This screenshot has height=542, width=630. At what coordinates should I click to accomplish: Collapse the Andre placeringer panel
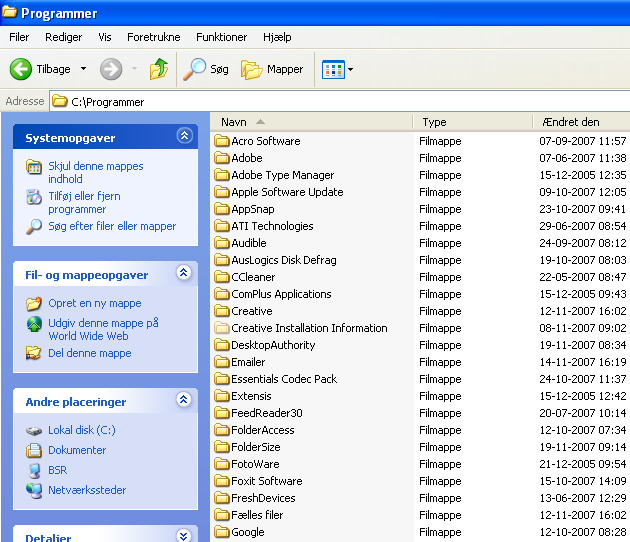tap(184, 400)
